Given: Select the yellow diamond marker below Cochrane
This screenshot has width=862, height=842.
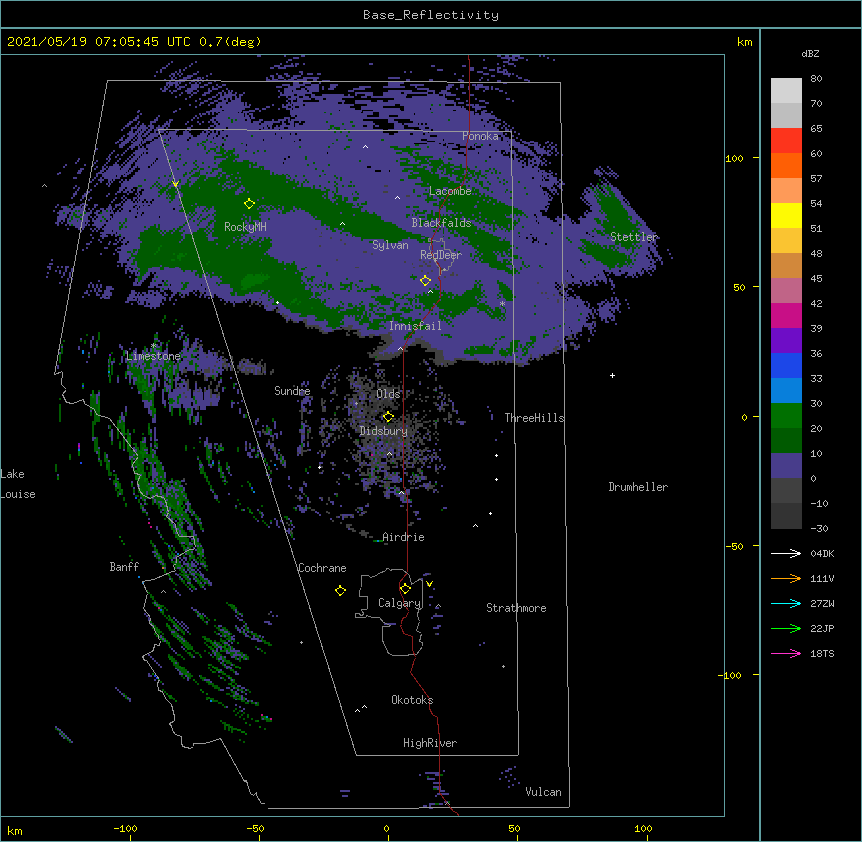Looking at the screenshot, I should 340,590.
